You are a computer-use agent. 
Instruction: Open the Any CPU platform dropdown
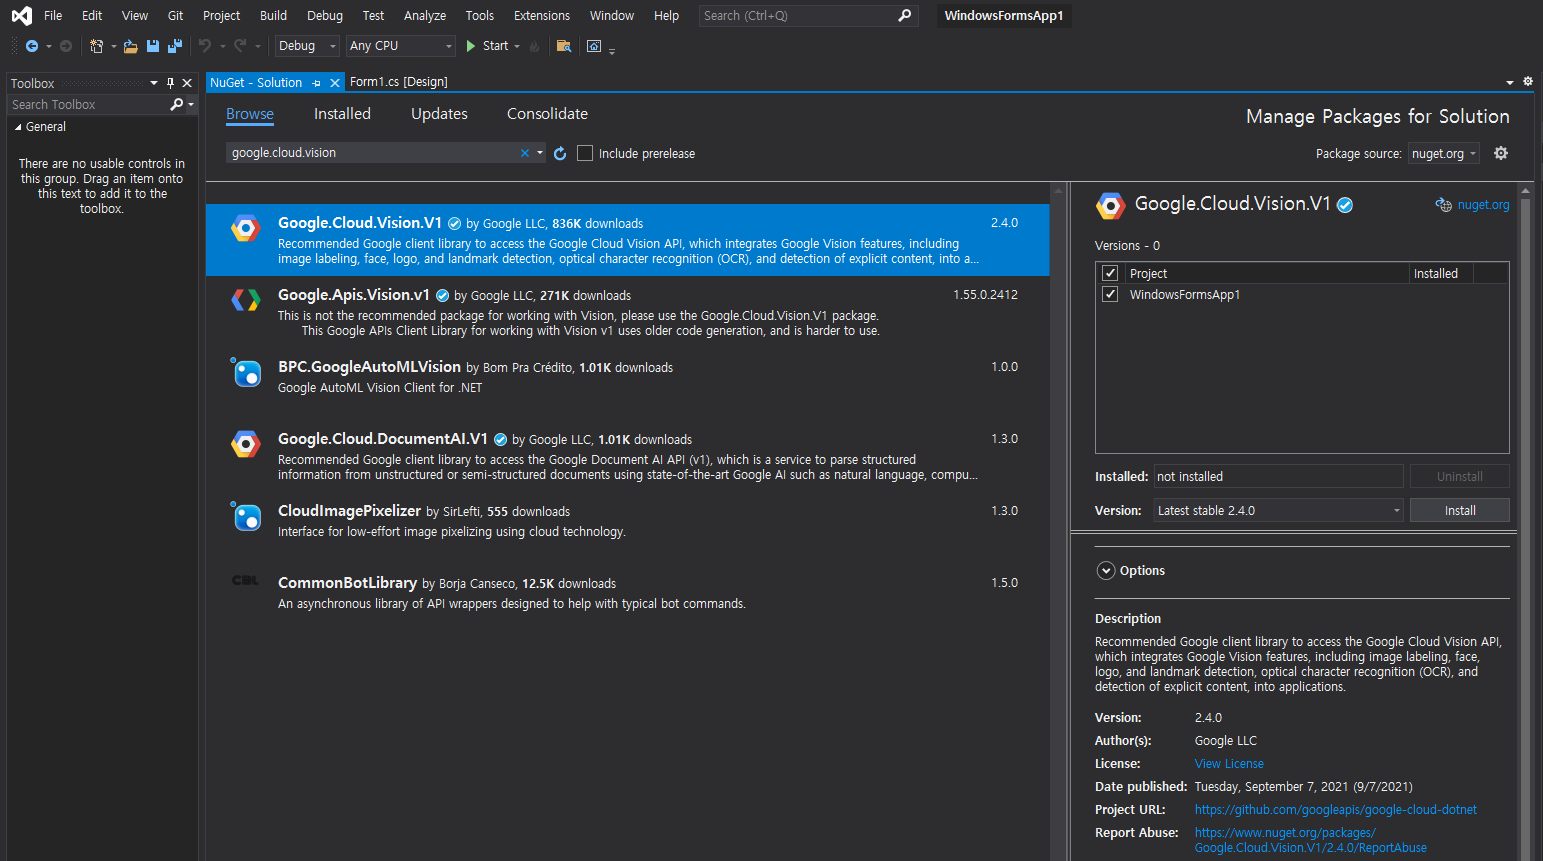[x=401, y=46]
